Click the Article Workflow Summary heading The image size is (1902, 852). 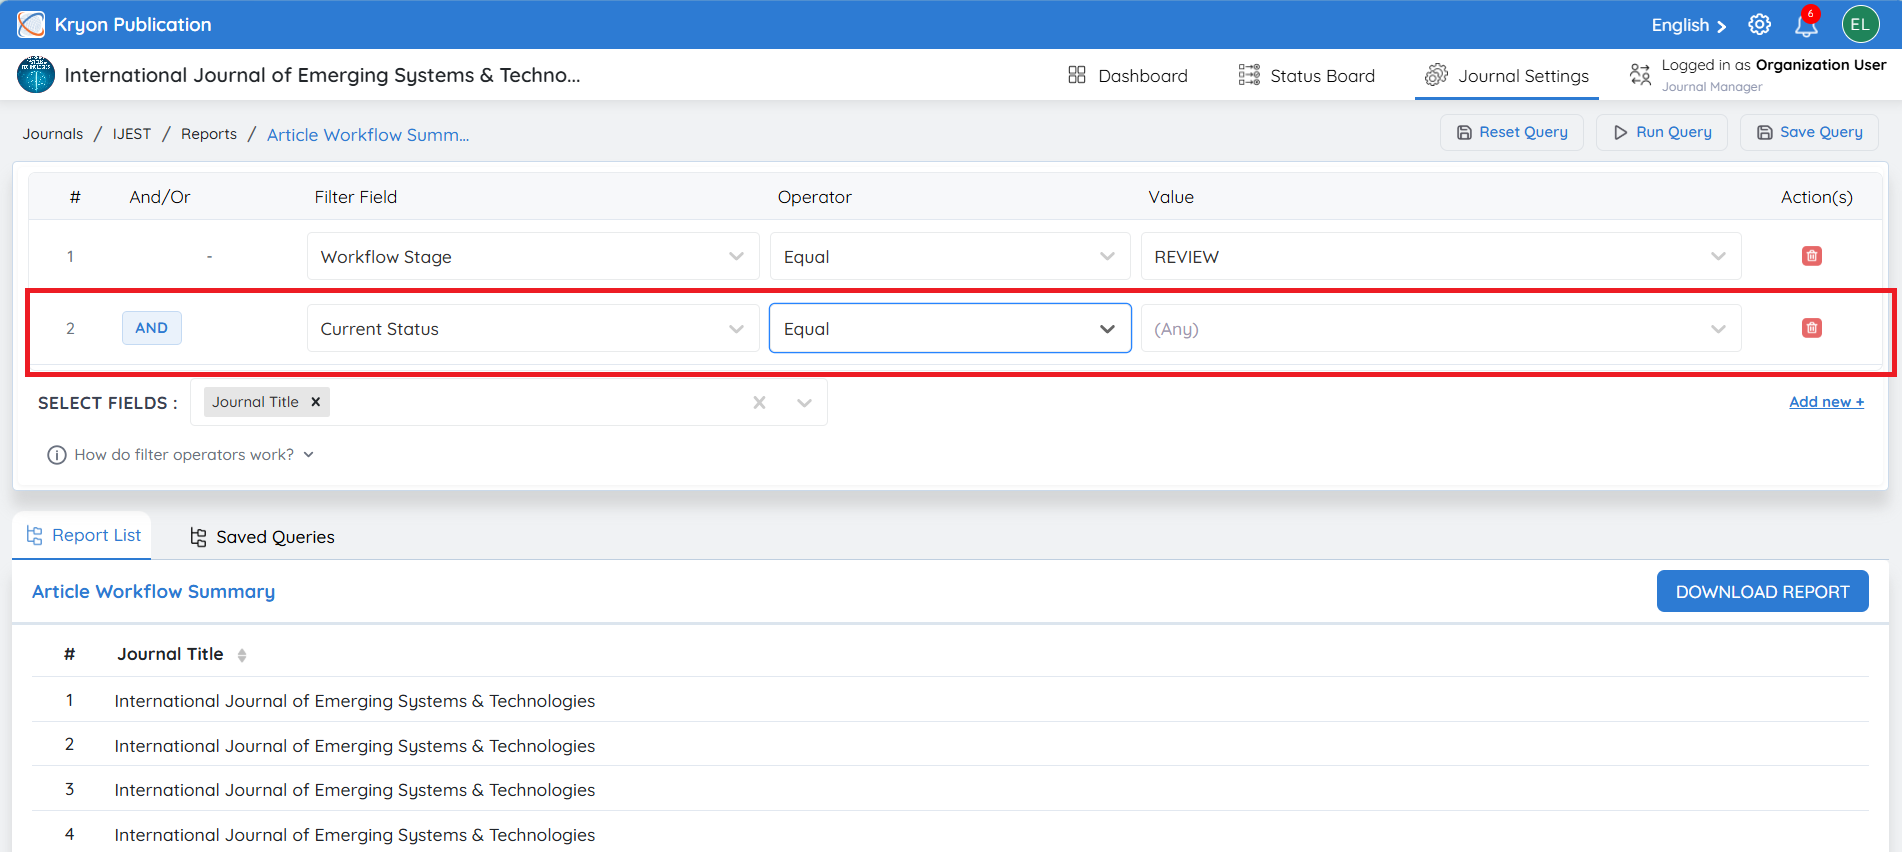(153, 591)
